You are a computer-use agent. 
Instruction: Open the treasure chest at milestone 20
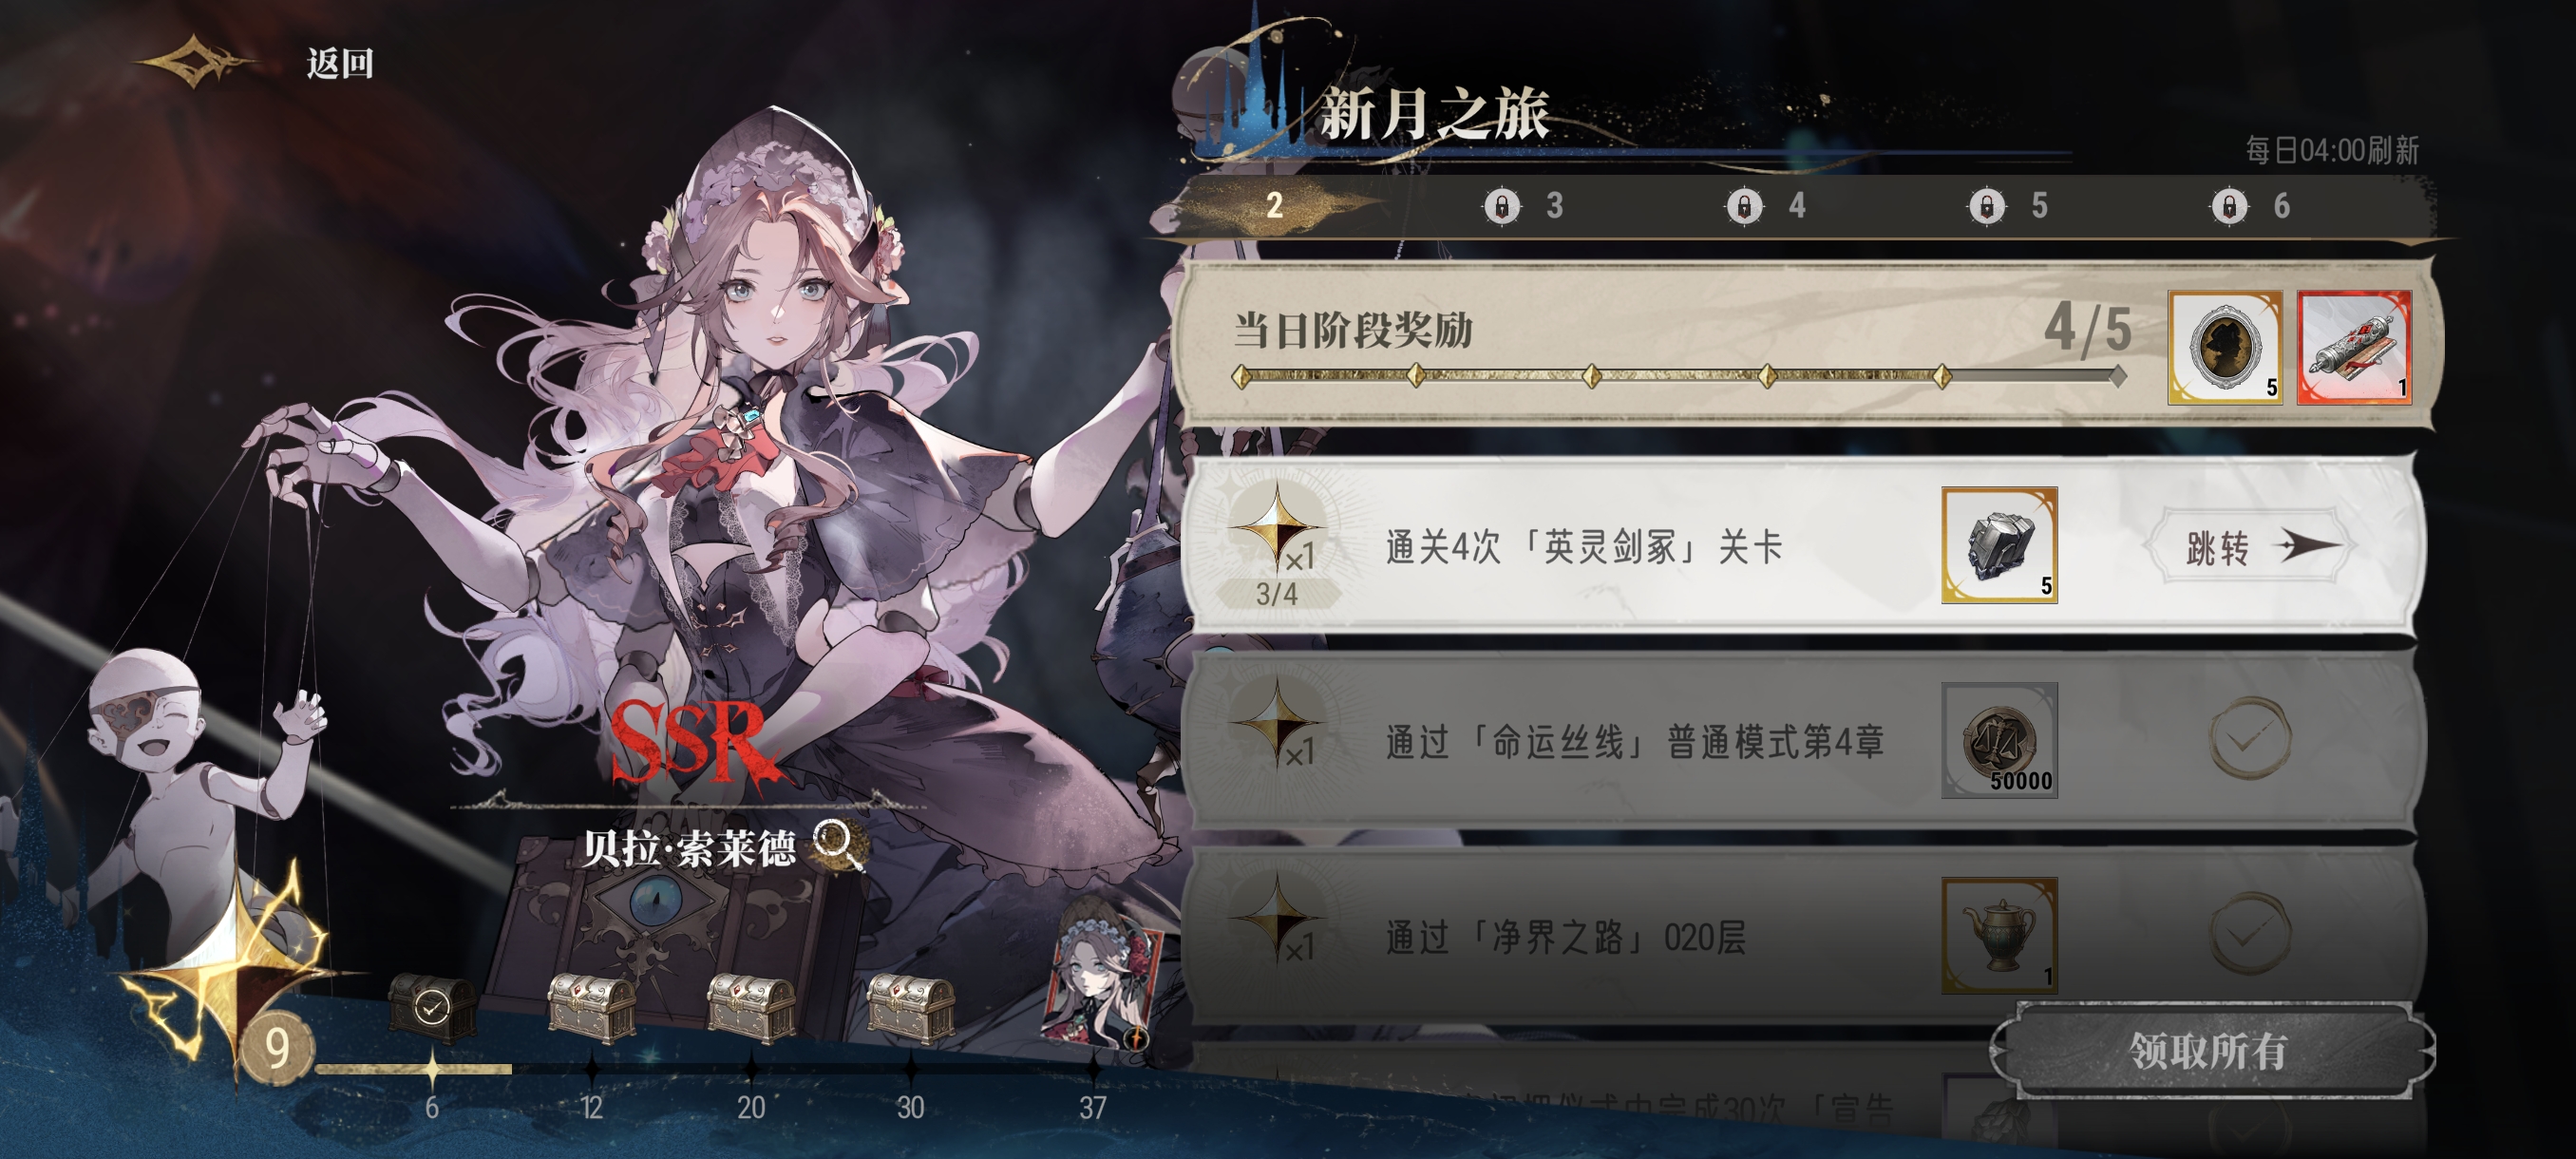751,1007
